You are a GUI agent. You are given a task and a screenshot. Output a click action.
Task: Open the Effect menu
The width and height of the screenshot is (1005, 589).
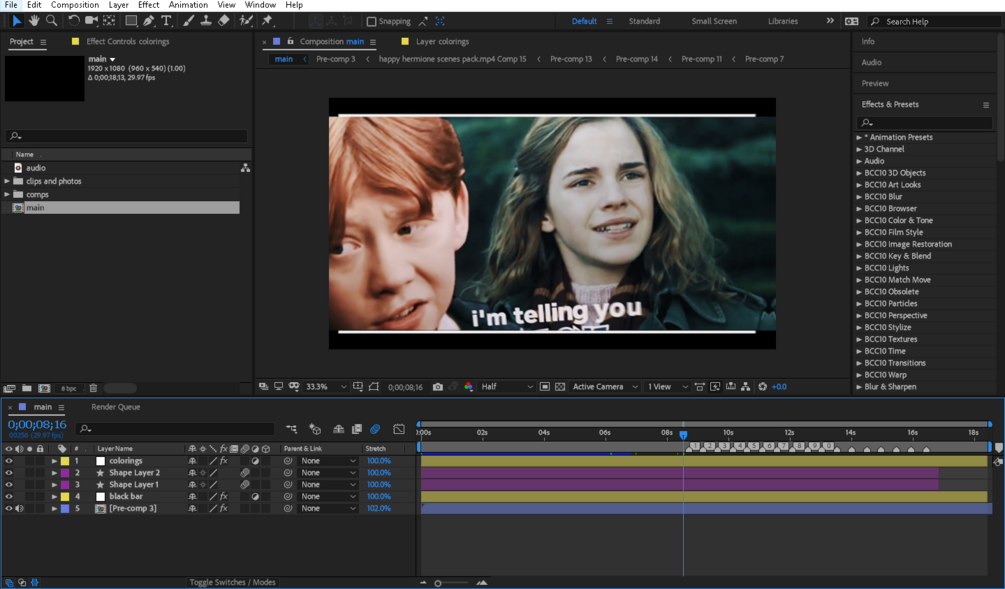tap(149, 5)
